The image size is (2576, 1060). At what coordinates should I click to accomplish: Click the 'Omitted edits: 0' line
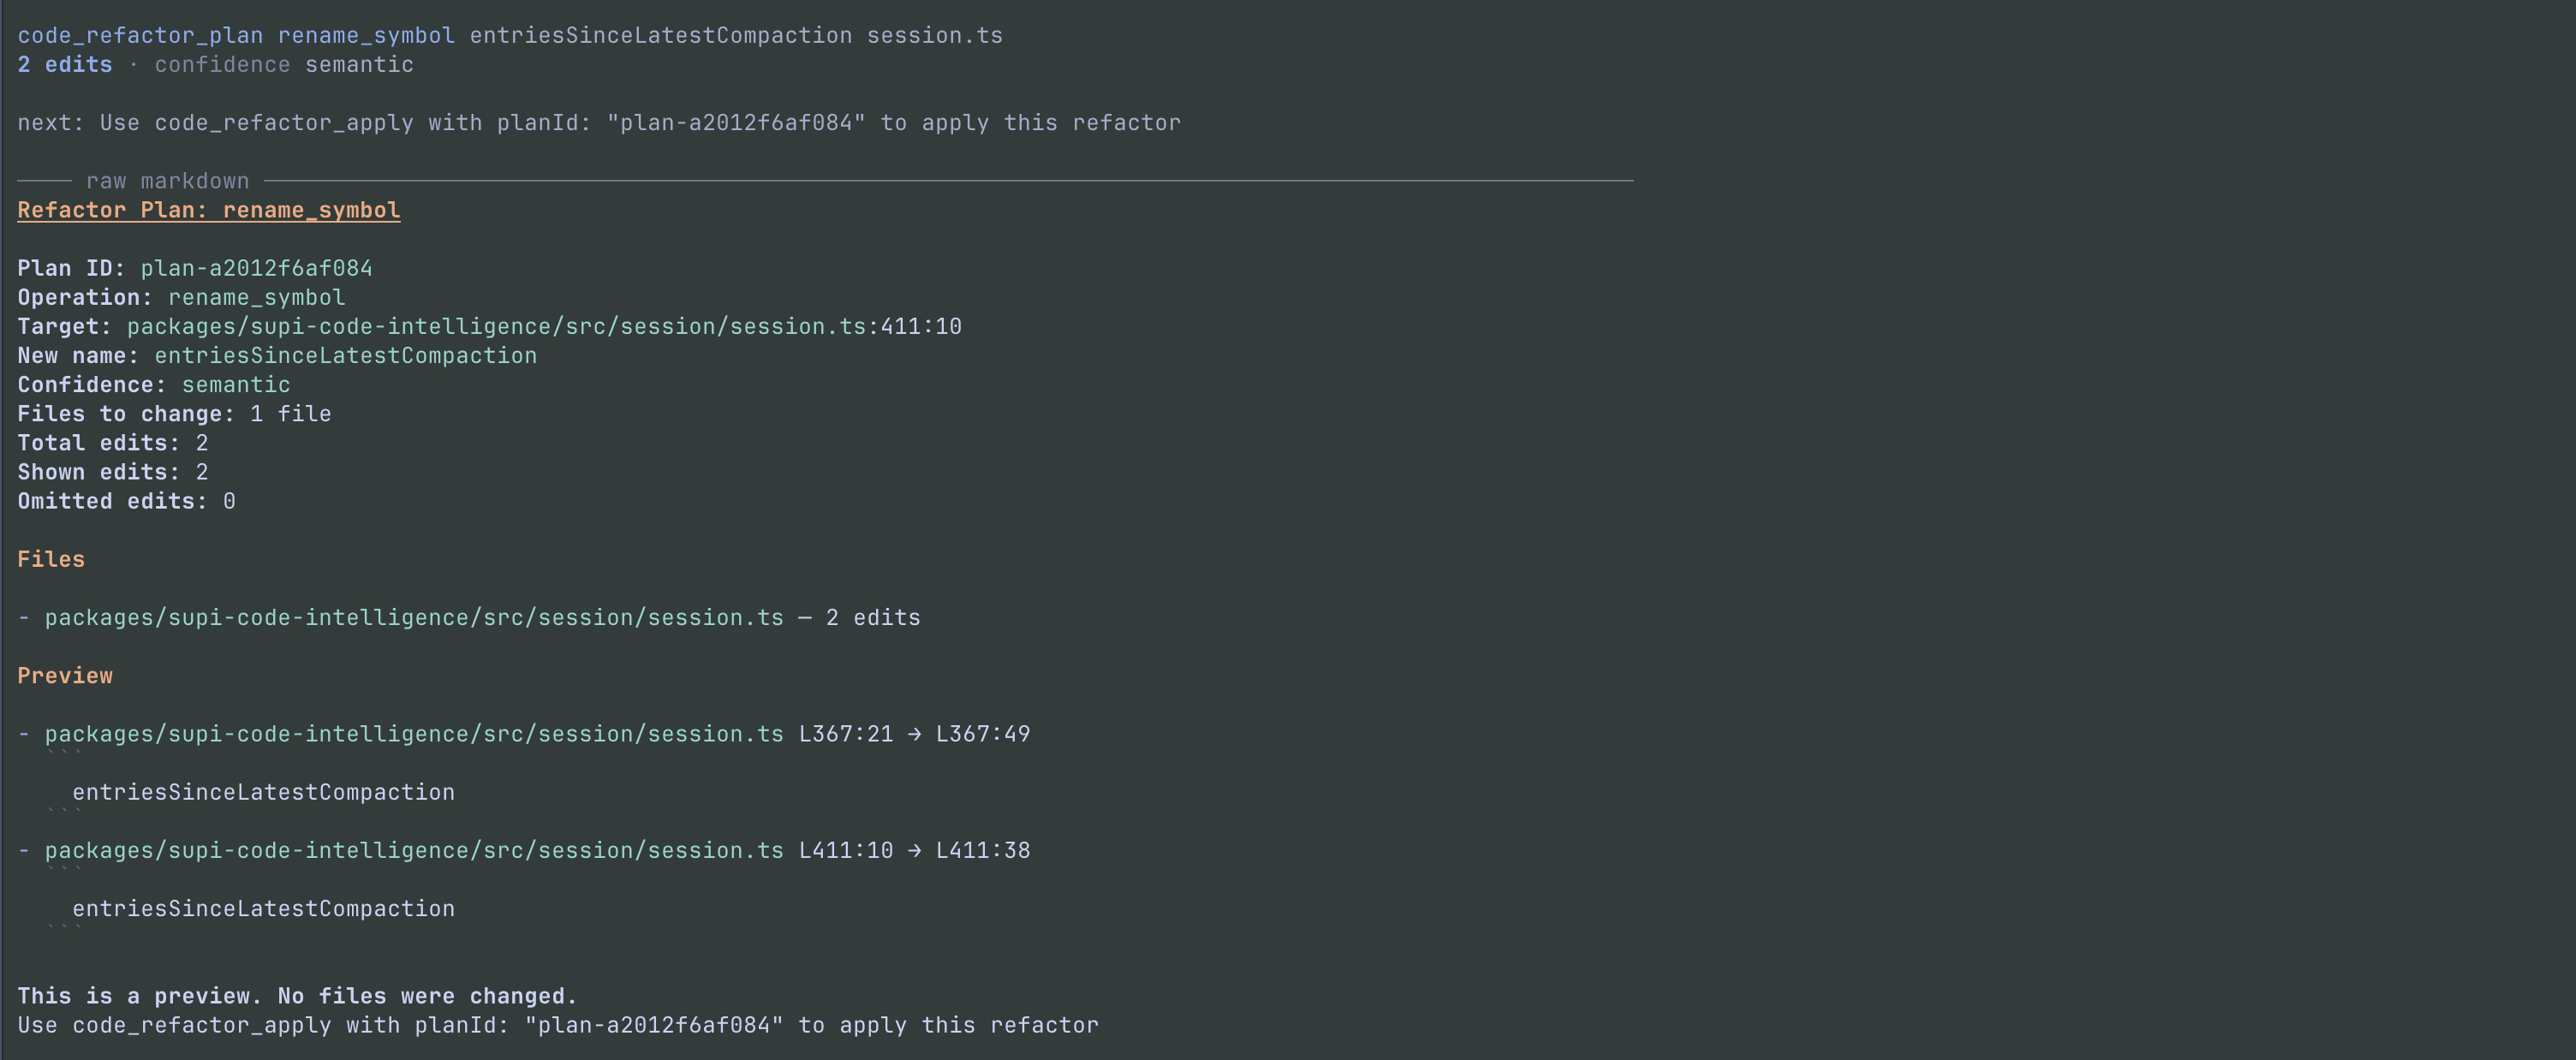pos(126,501)
